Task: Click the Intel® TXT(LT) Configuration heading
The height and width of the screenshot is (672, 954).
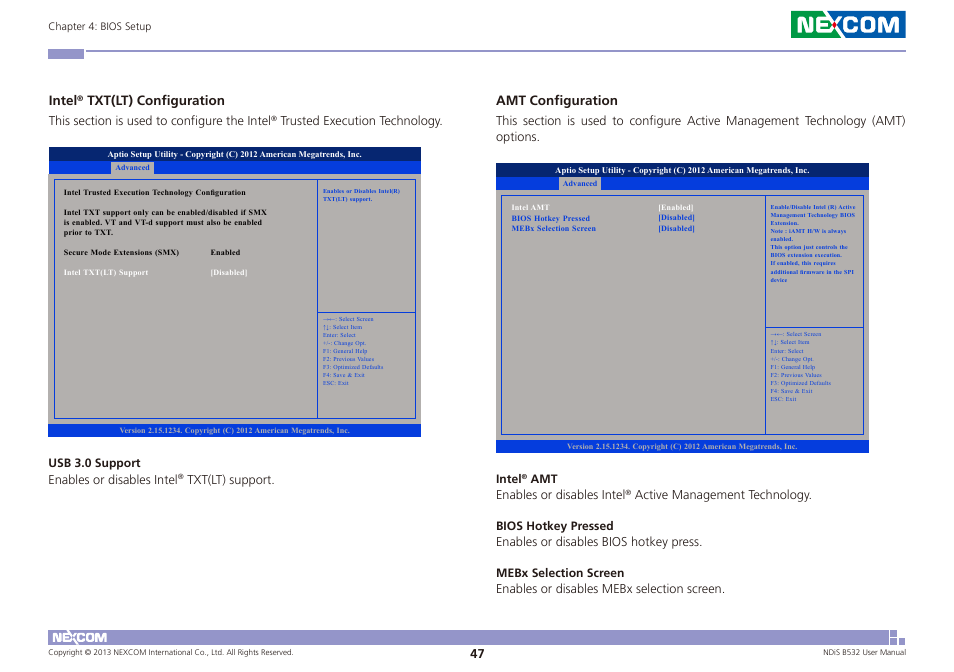Action: [x=136, y=100]
